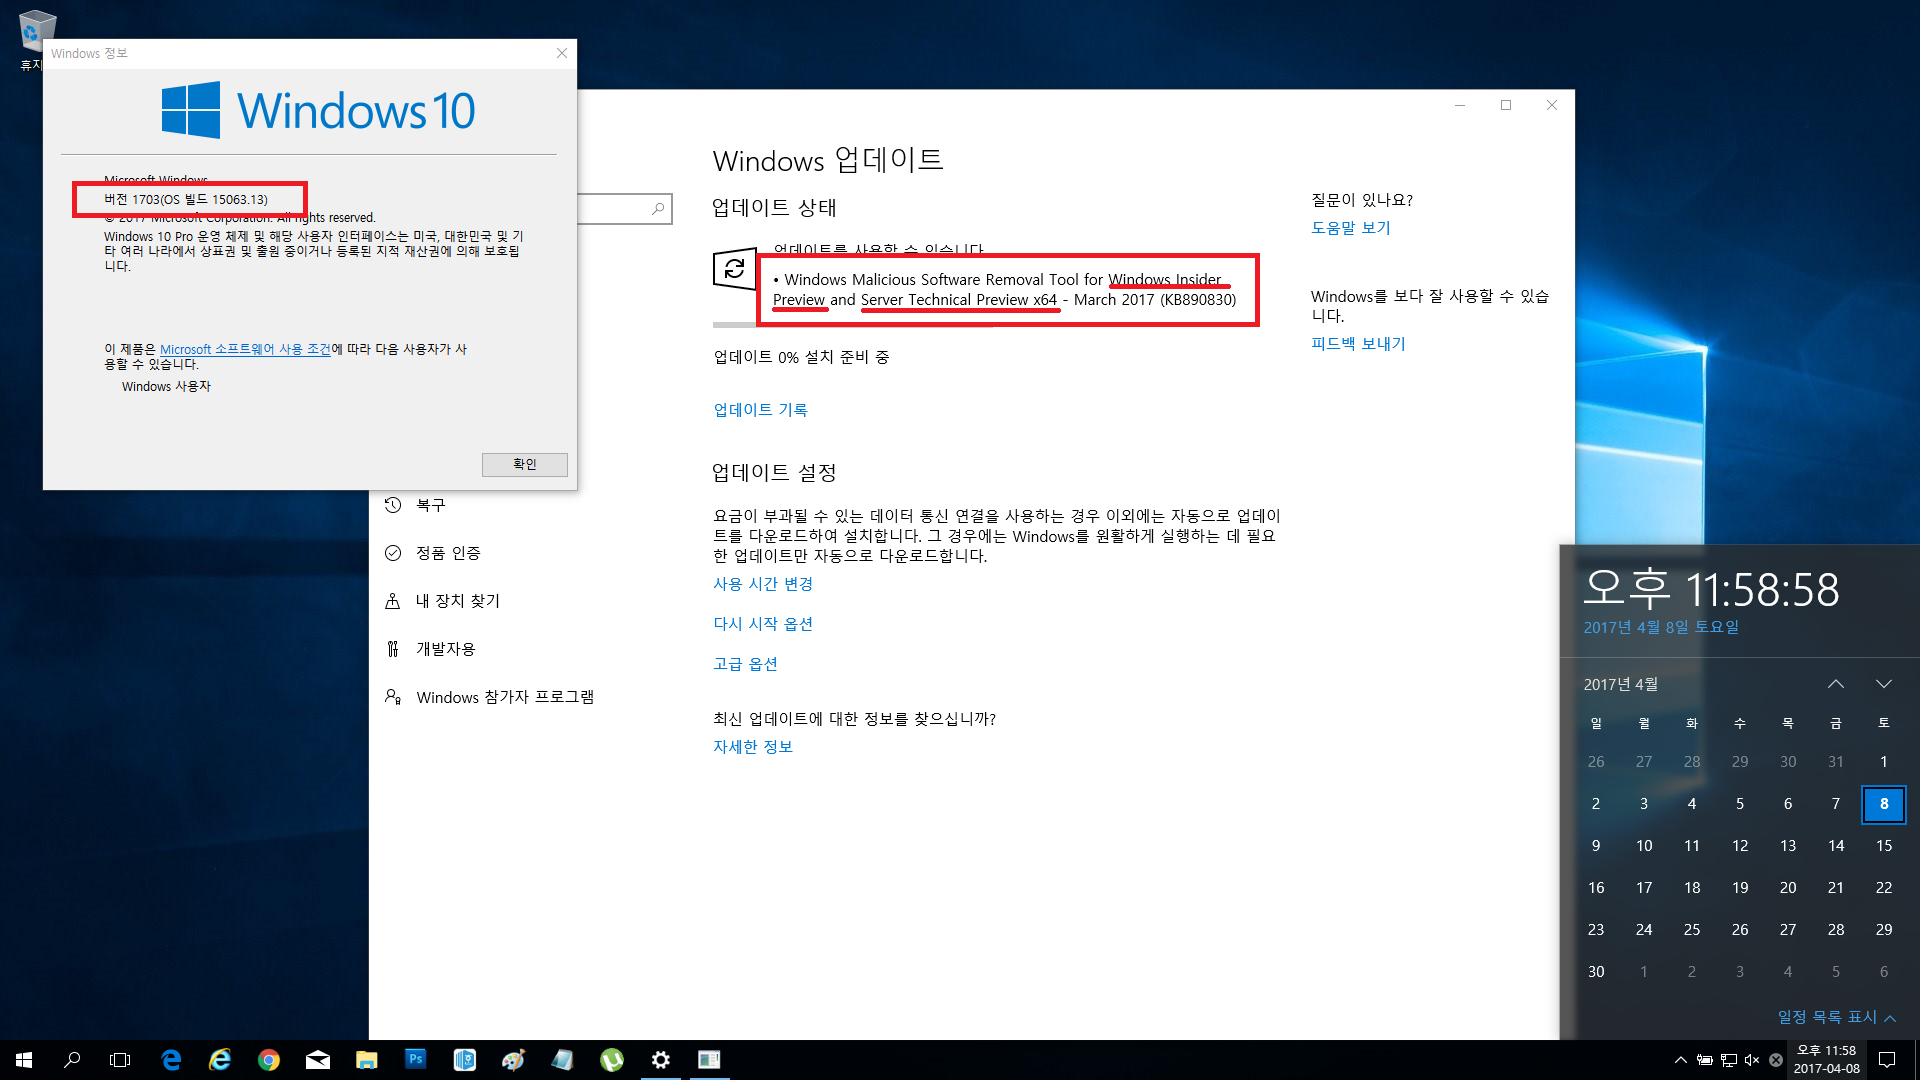Click muted volume tray icon
Image resolution: width=1920 pixels, height=1080 pixels.
pyautogui.click(x=1752, y=1060)
